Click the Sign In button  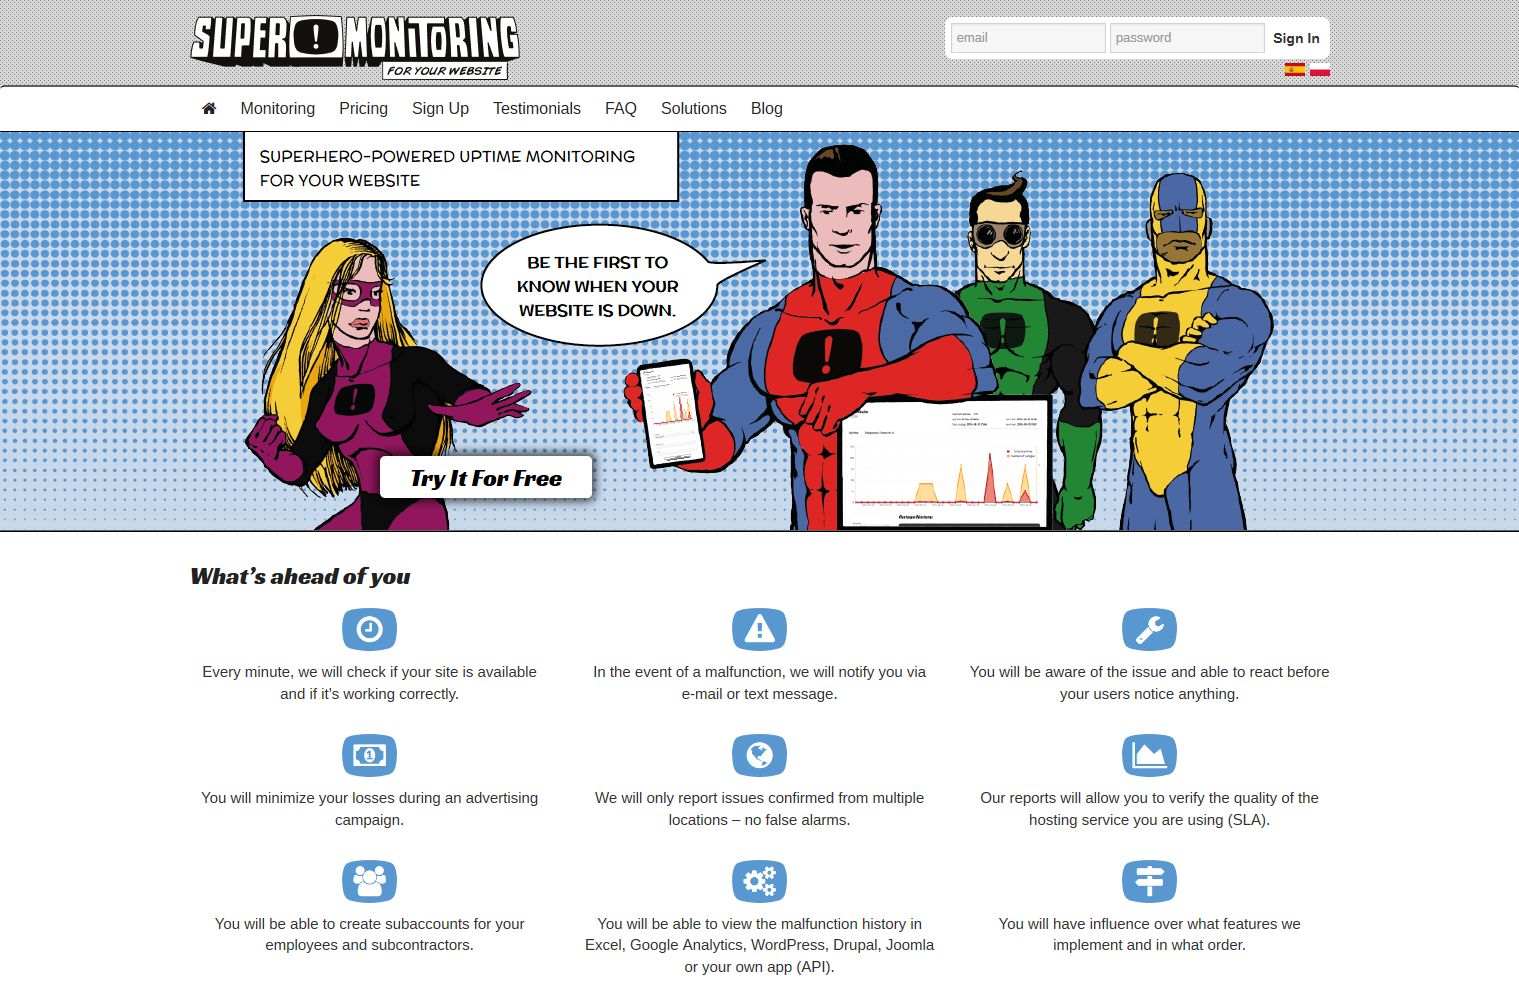[1296, 38]
